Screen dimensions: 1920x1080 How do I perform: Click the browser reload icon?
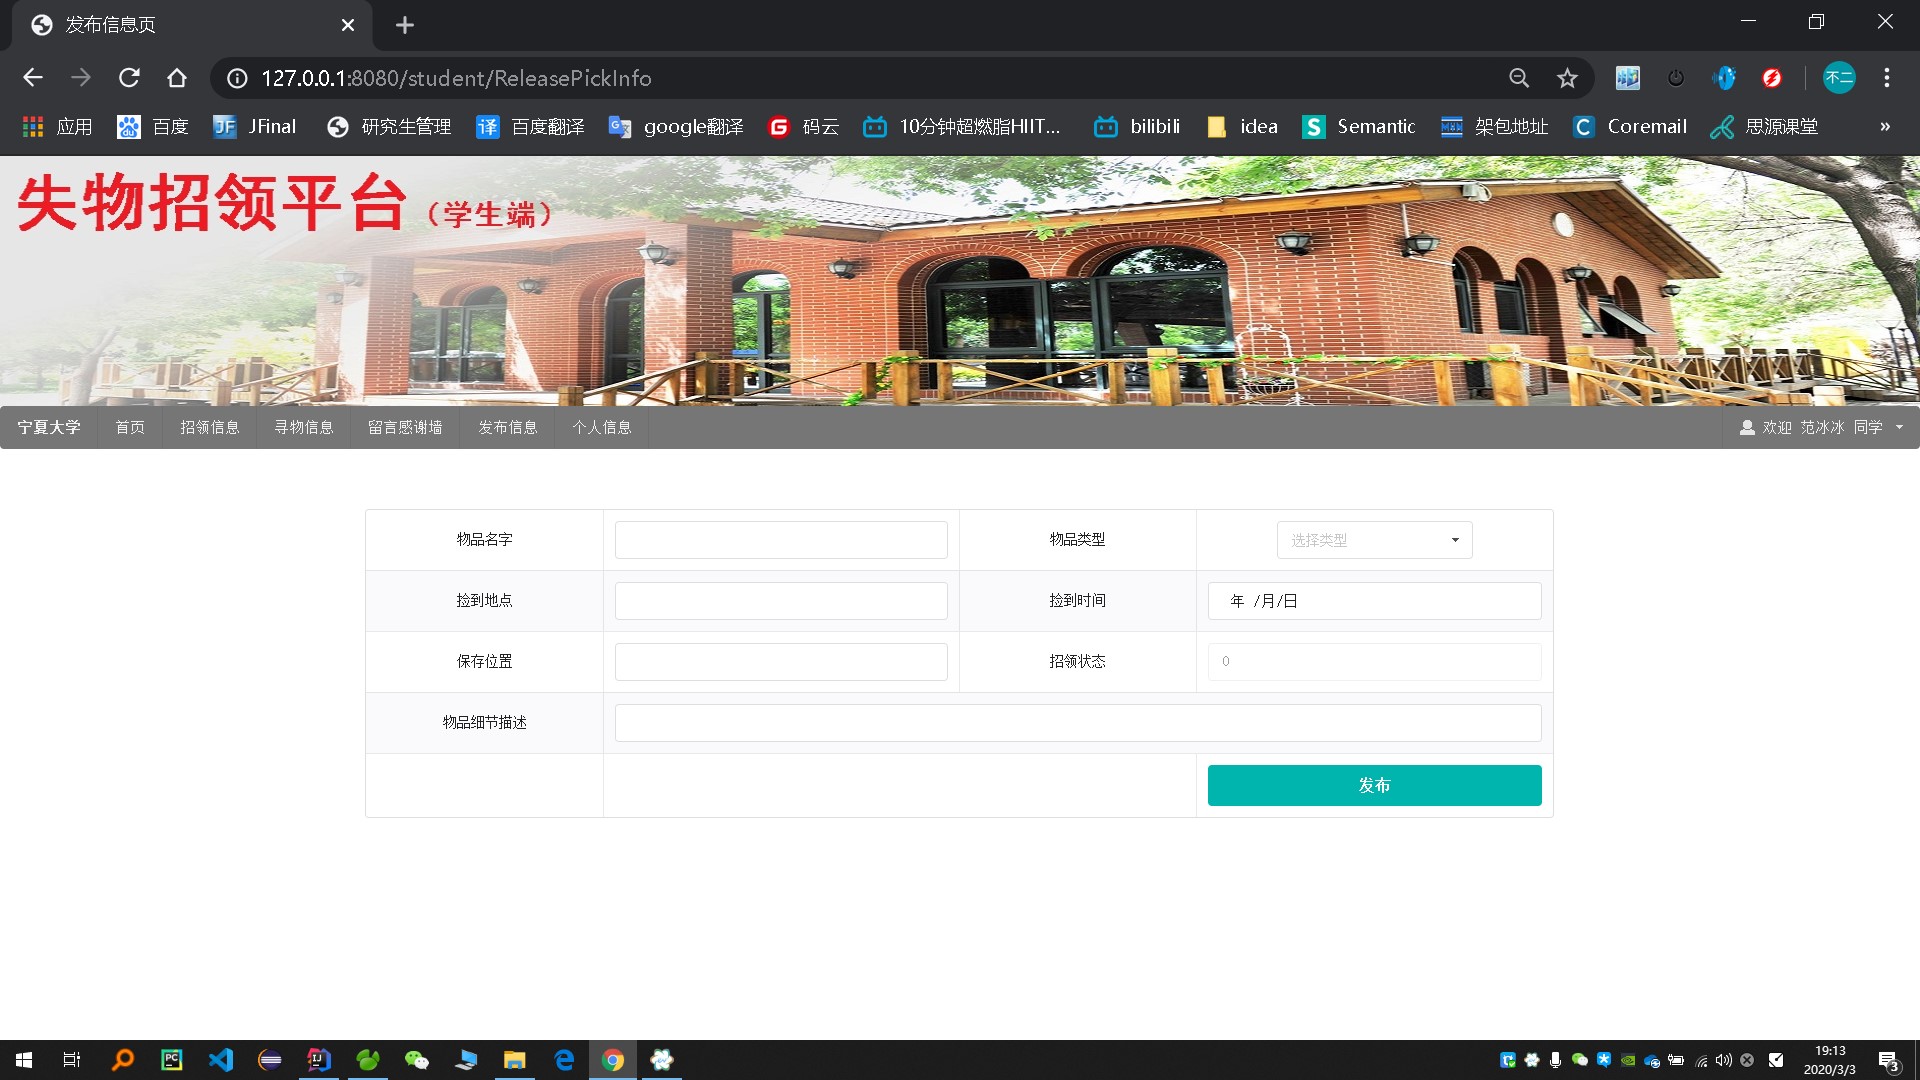pyautogui.click(x=129, y=78)
